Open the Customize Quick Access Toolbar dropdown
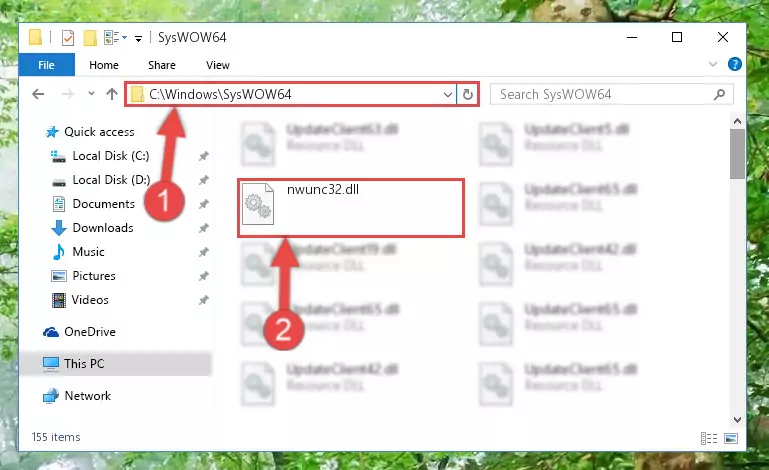Viewport: 769px width, 470px height. pyautogui.click(x=139, y=39)
